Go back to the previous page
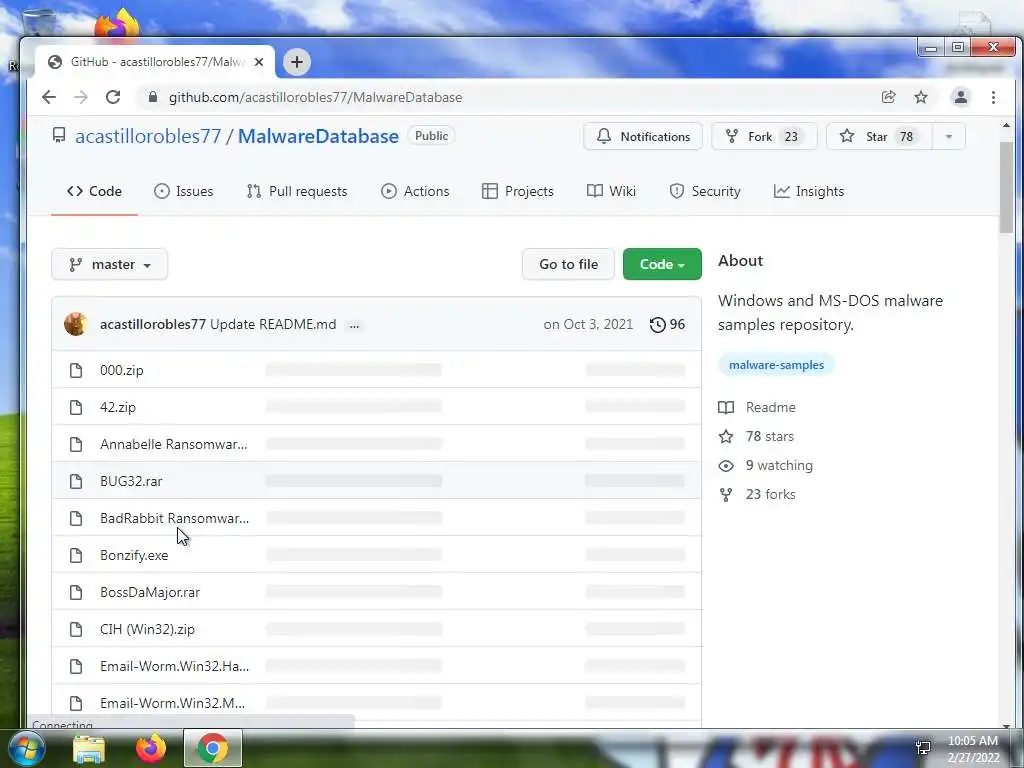 pyautogui.click(x=49, y=97)
